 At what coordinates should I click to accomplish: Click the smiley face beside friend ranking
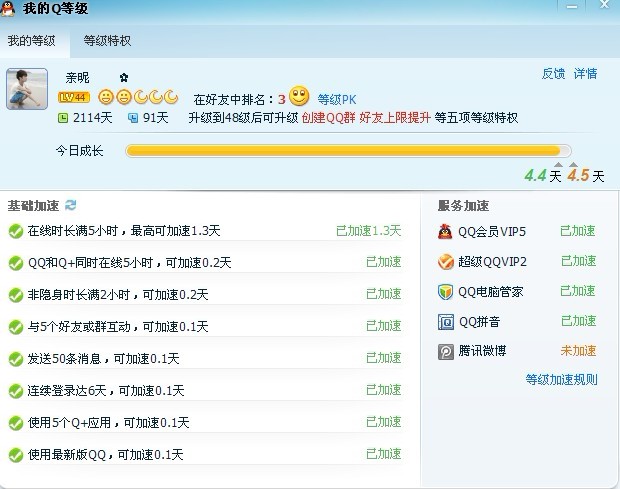pyautogui.click(x=299, y=96)
